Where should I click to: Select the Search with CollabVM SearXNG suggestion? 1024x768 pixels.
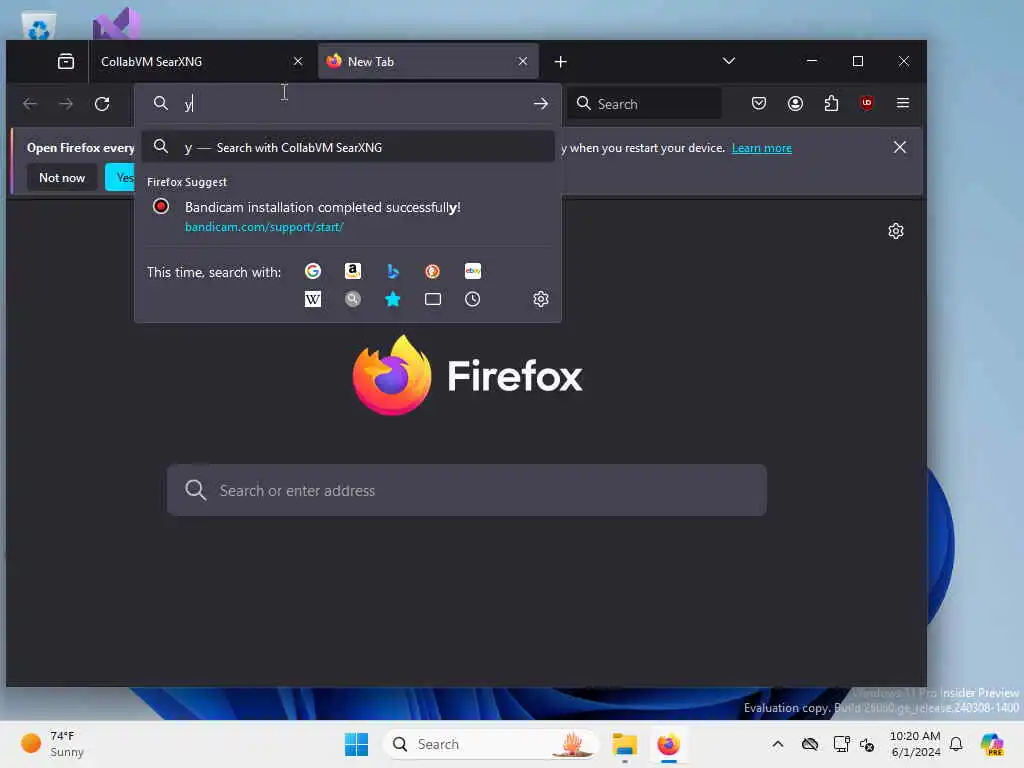348,148
